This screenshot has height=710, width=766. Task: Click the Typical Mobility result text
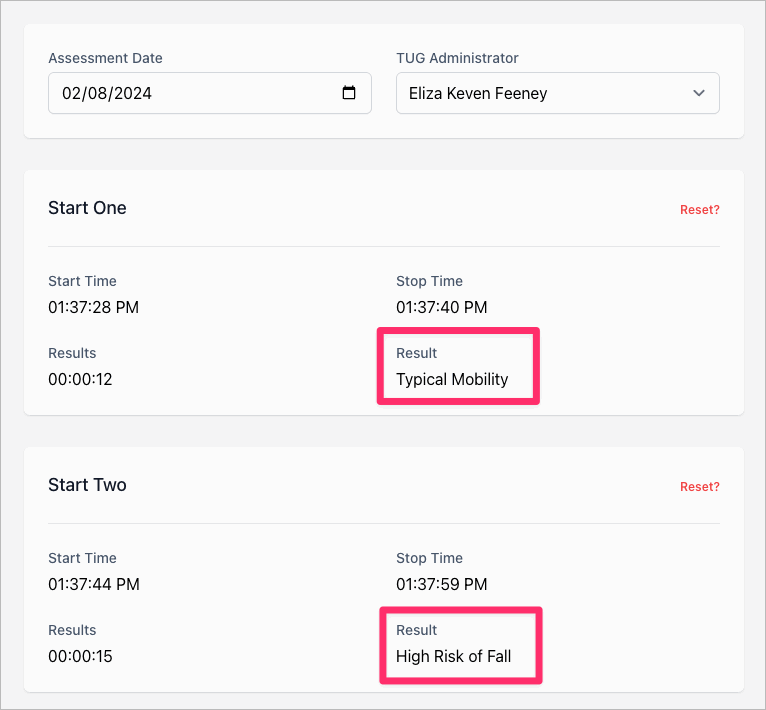(452, 379)
